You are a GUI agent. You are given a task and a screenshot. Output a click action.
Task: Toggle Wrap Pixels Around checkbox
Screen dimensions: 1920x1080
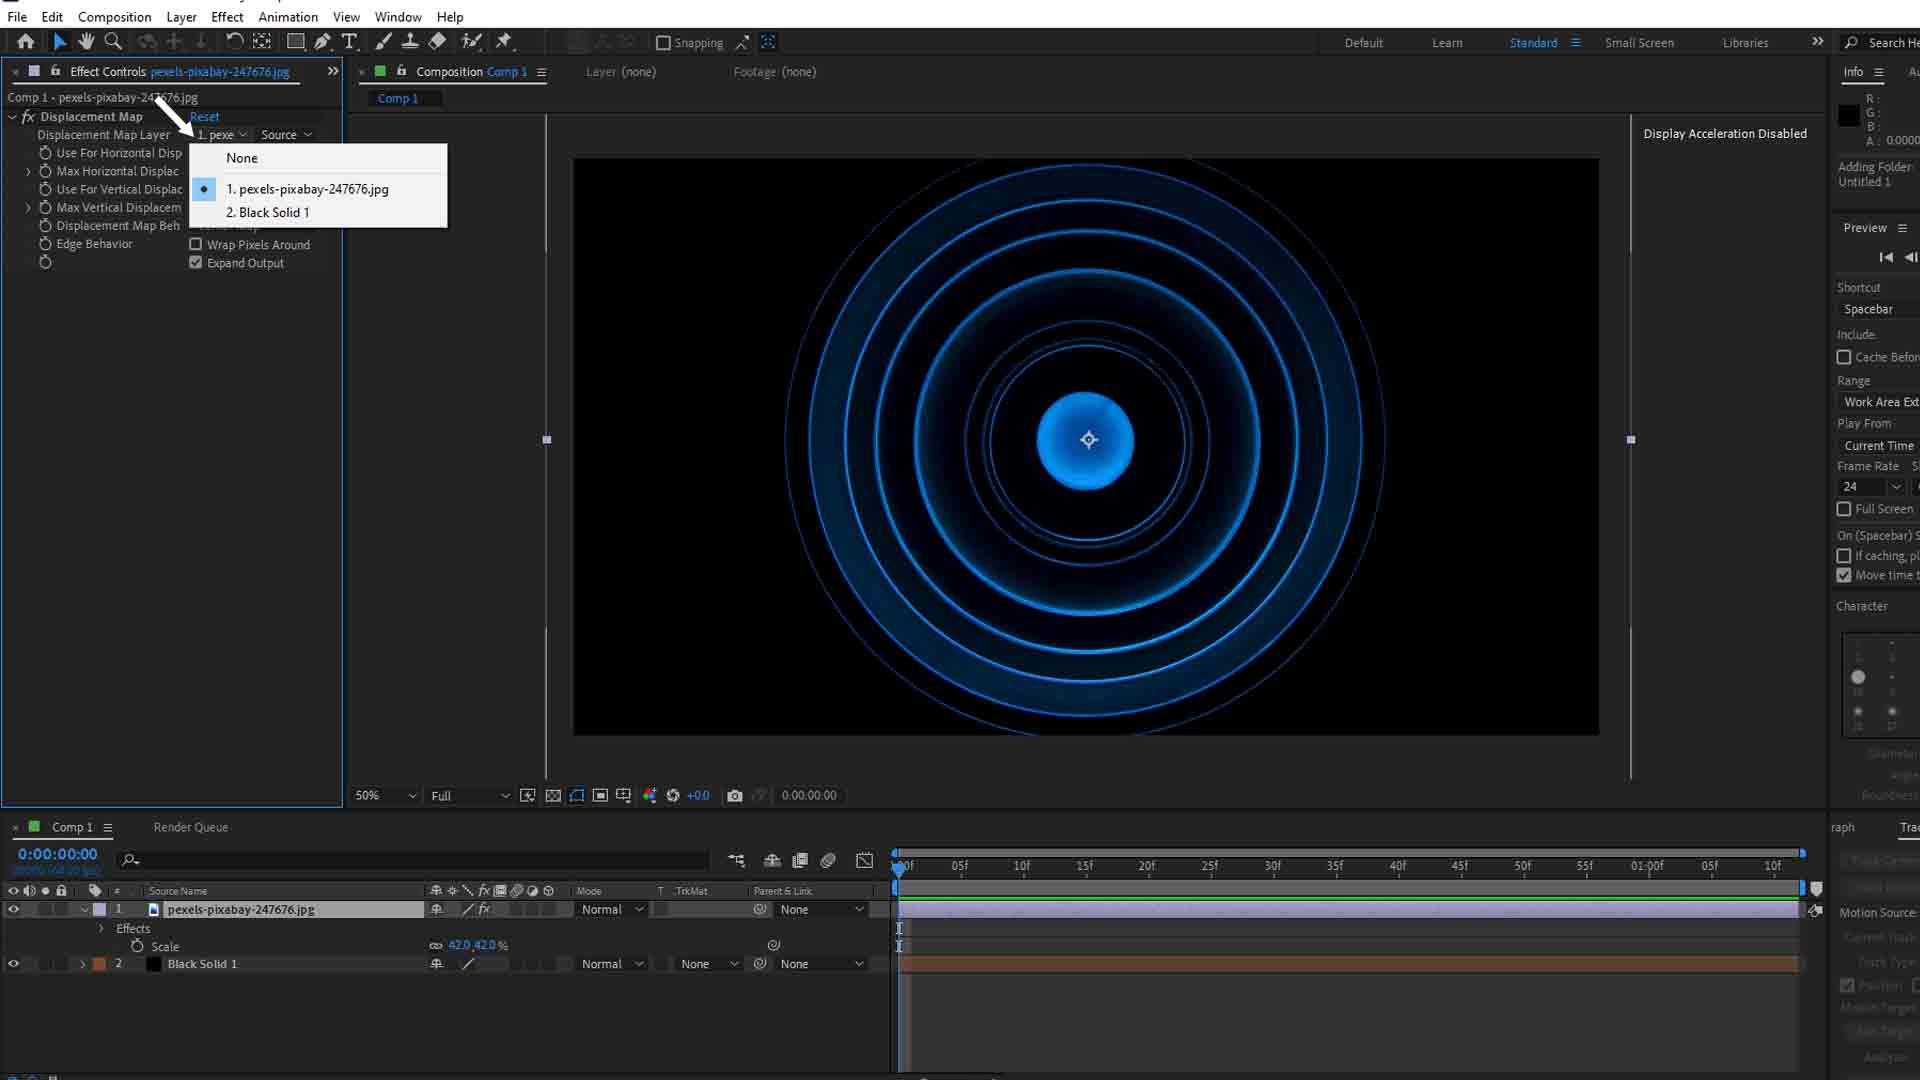tap(195, 244)
